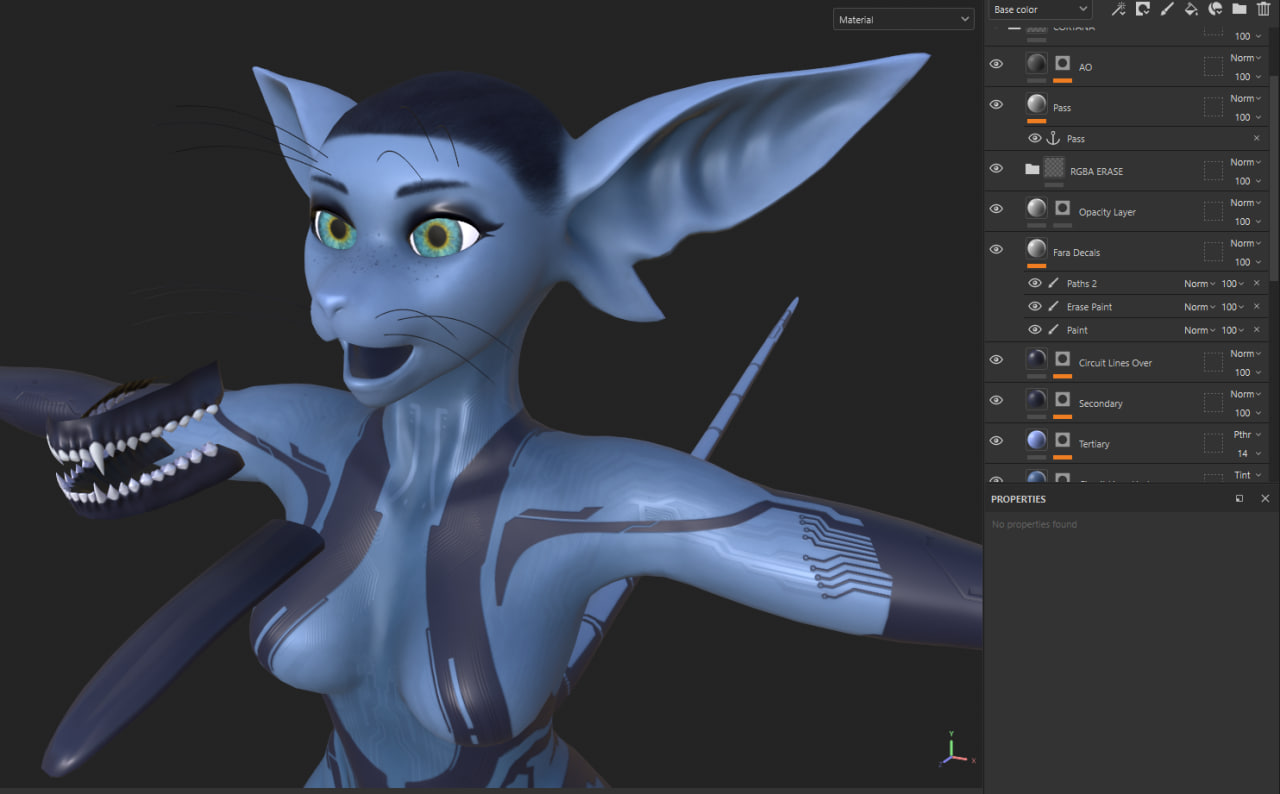Hide the Paths 2 effect

point(1035,284)
